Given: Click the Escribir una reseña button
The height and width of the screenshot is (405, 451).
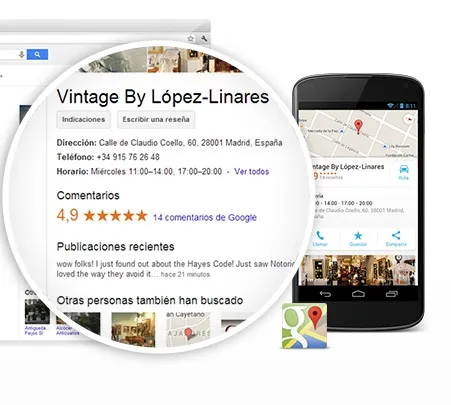Looking at the screenshot, I should tap(156, 119).
